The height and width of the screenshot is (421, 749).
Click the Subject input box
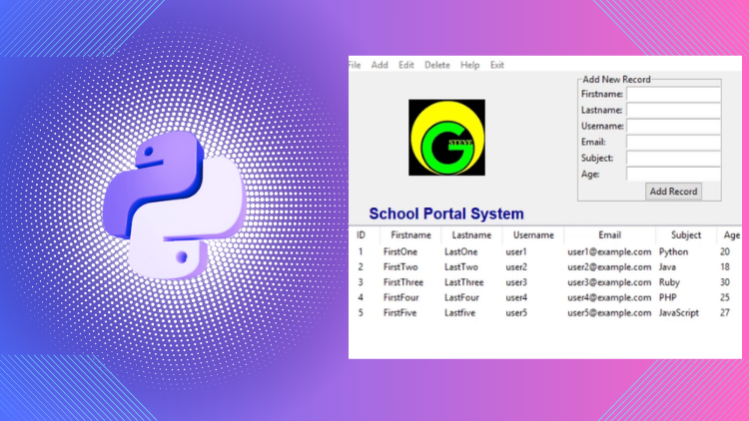pyautogui.click(x=673, y=158)
